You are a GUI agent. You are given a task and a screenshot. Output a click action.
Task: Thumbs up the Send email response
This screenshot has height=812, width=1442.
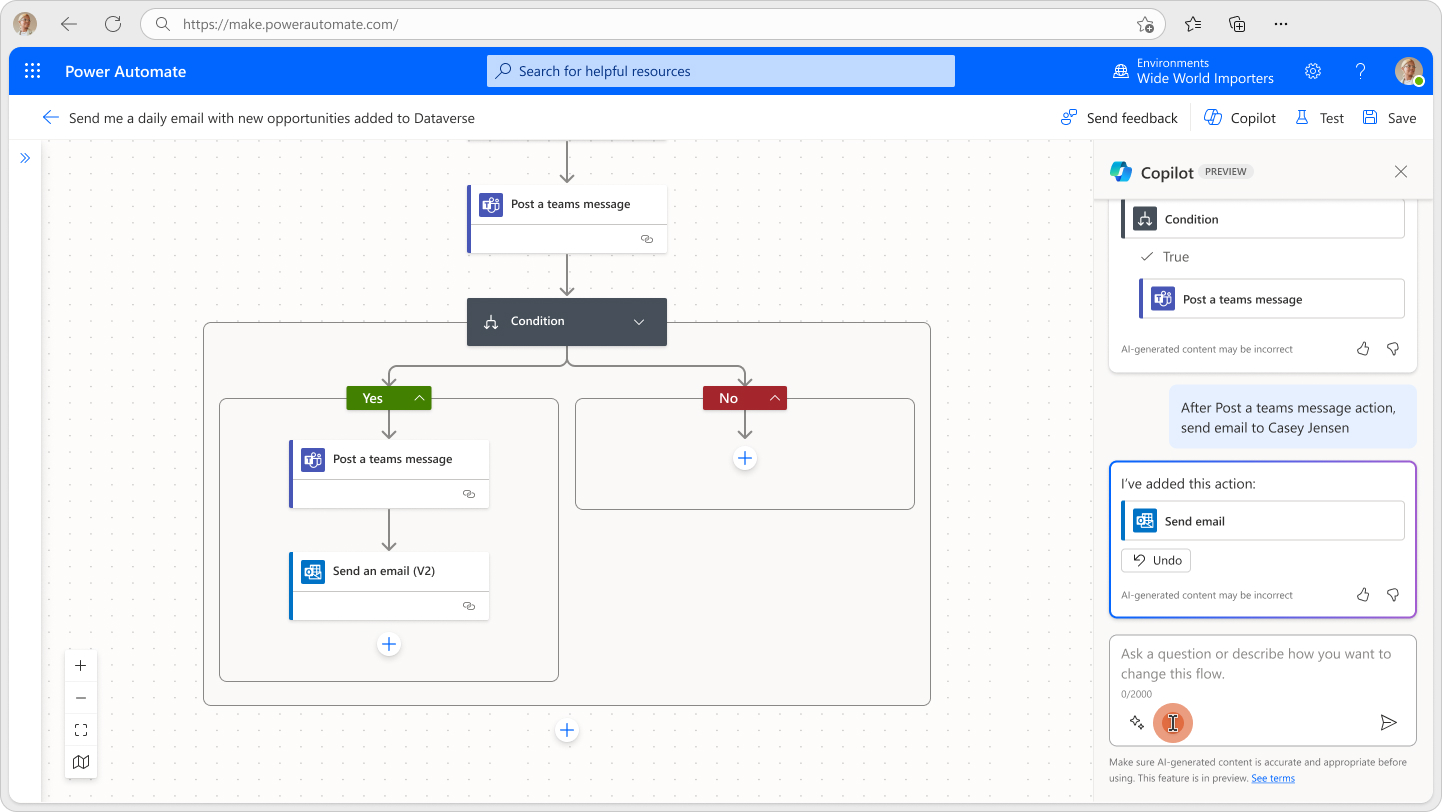click(x=1363, y=595)
